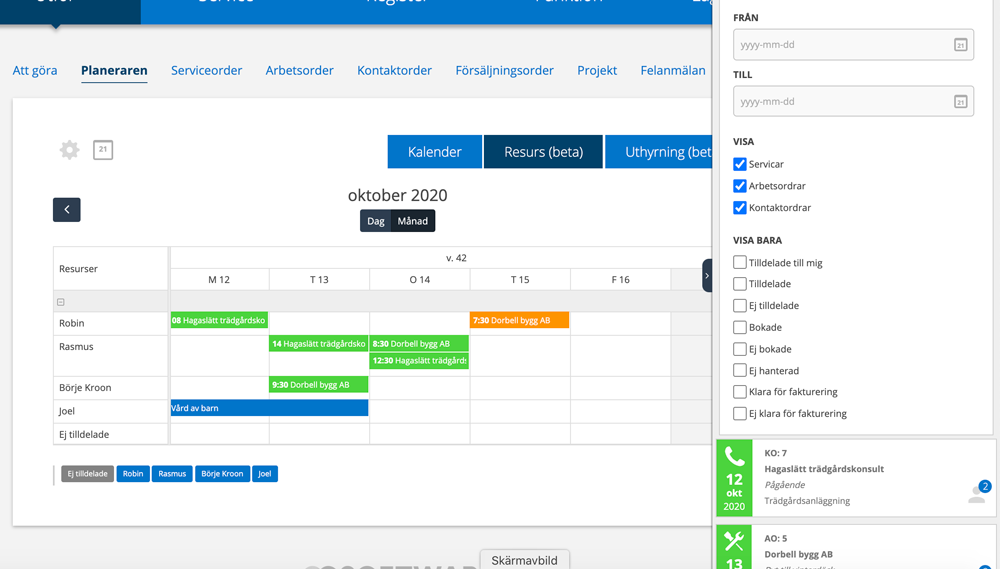Check Ej klara för fakturering filter
The image size is (1000, 569).
tap(740, 413)
